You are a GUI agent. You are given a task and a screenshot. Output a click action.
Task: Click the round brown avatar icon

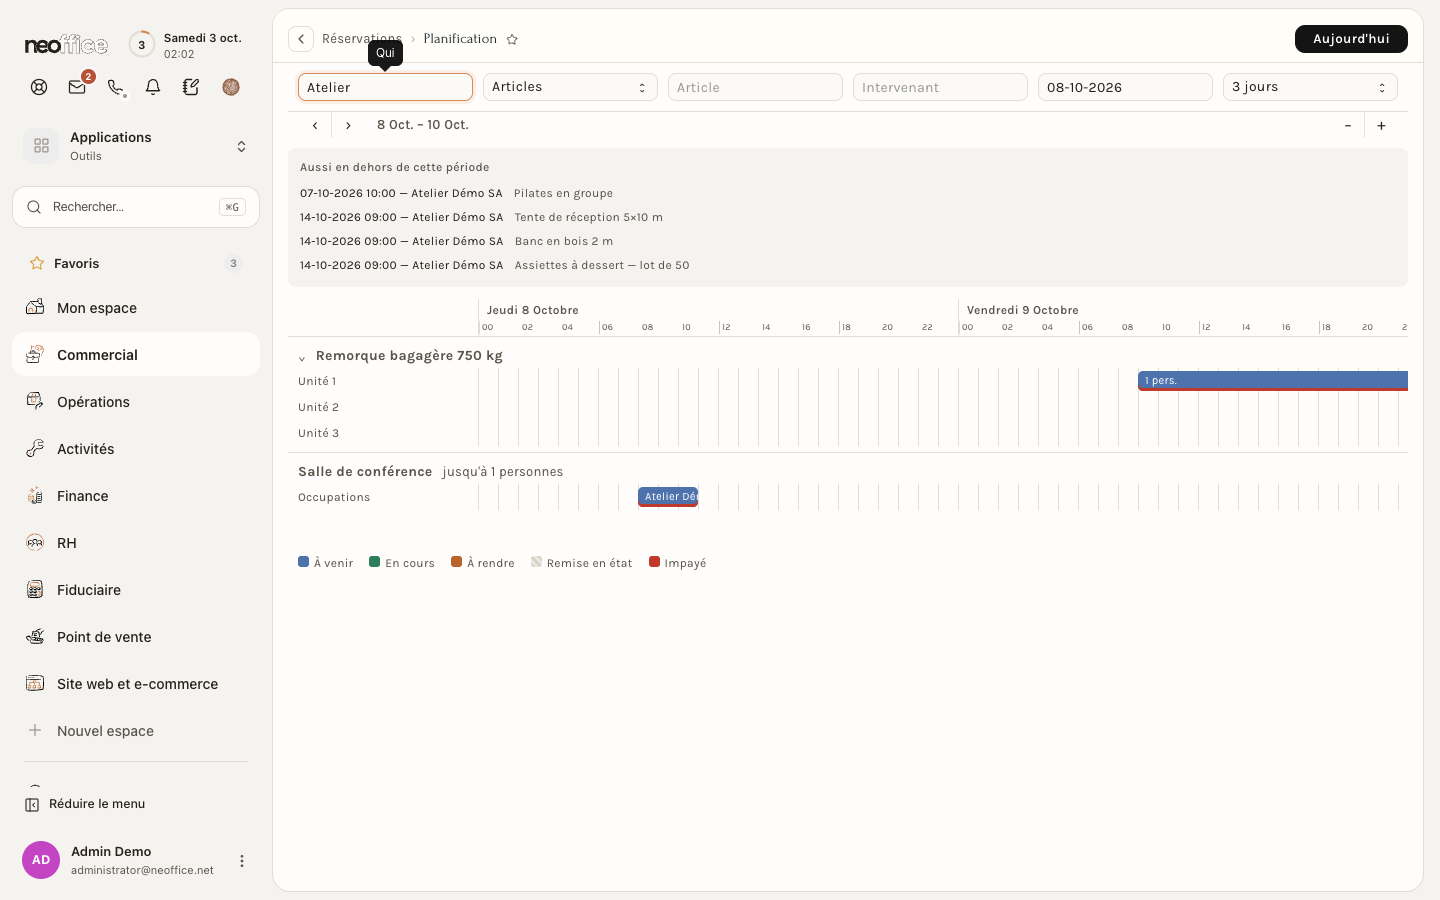click(x=231, y=87)
